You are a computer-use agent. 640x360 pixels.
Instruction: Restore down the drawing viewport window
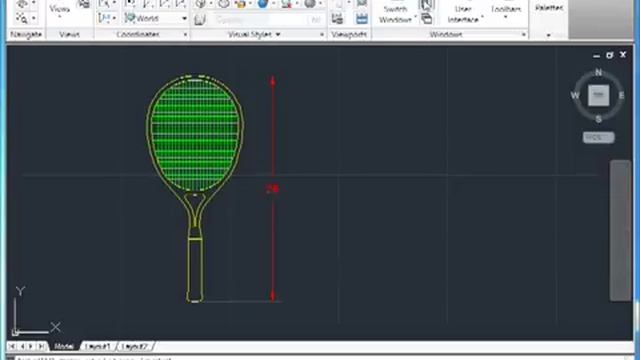coord(610,55)
